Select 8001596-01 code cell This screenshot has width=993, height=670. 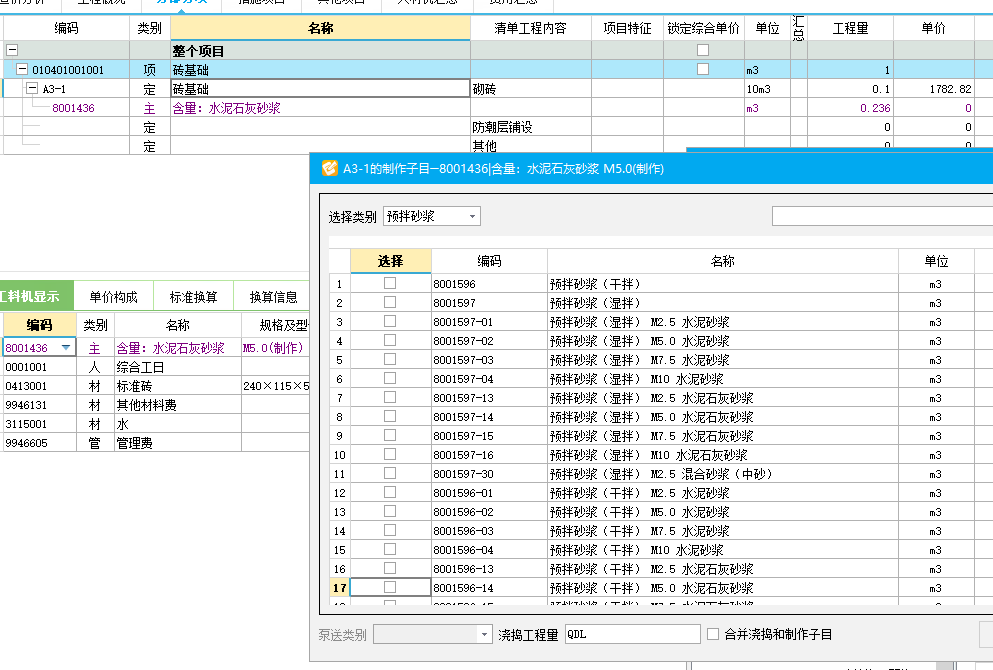[x=489, y=493]
